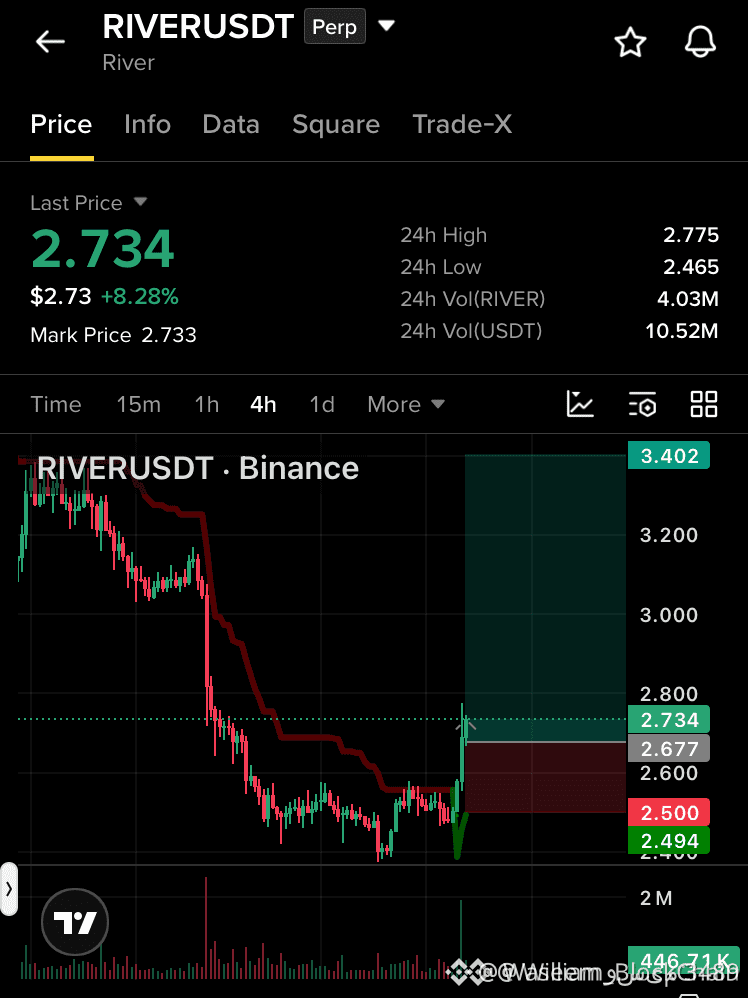Viewport: 748px width, 998px height.
Task: Click the 2.734 current price axis label
Action: (669, 720)
